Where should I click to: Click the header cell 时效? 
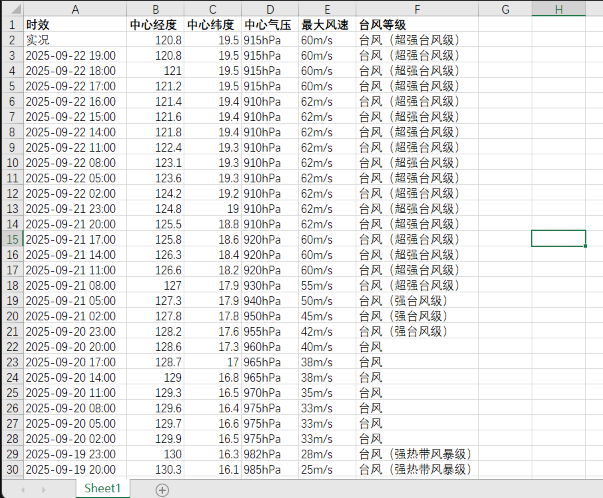[x=75, y=25]
